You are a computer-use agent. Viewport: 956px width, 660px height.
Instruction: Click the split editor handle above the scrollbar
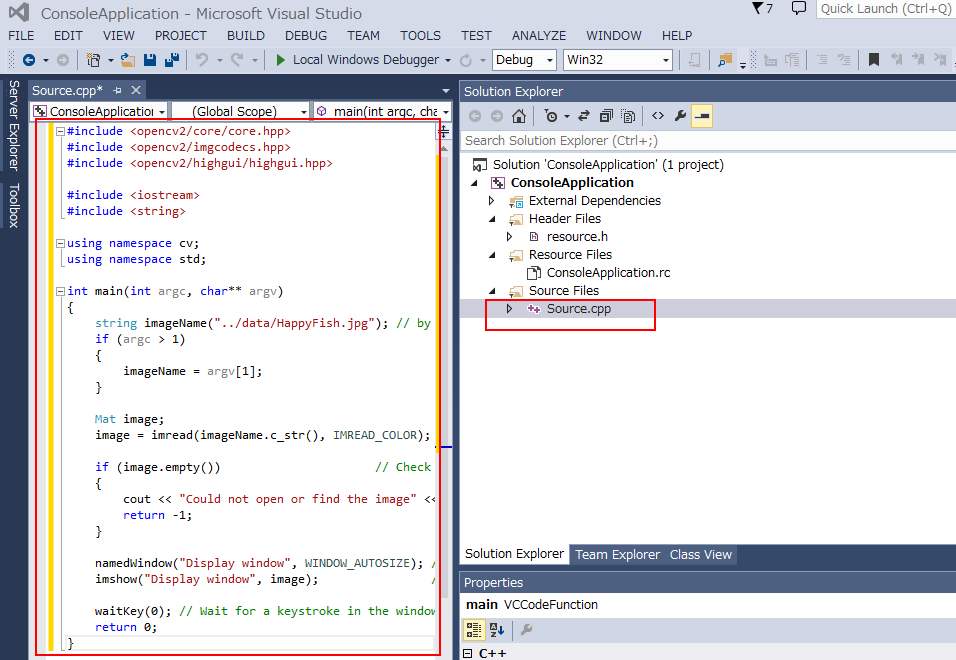point(444,131)
